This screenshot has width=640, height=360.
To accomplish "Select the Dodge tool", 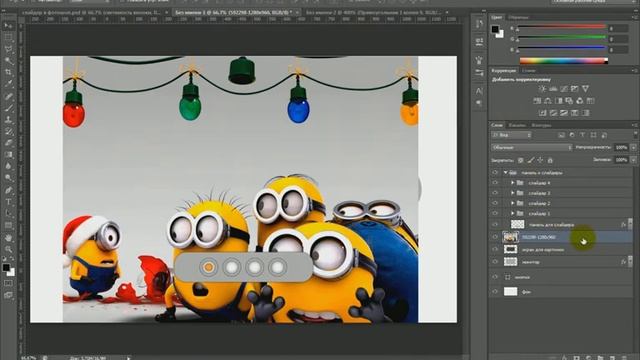I will (x=8, y=178).
